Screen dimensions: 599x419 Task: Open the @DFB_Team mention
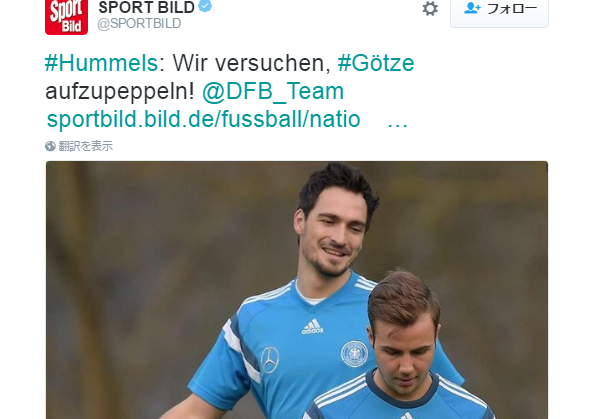pyautogui.click(x=273, y=92)
